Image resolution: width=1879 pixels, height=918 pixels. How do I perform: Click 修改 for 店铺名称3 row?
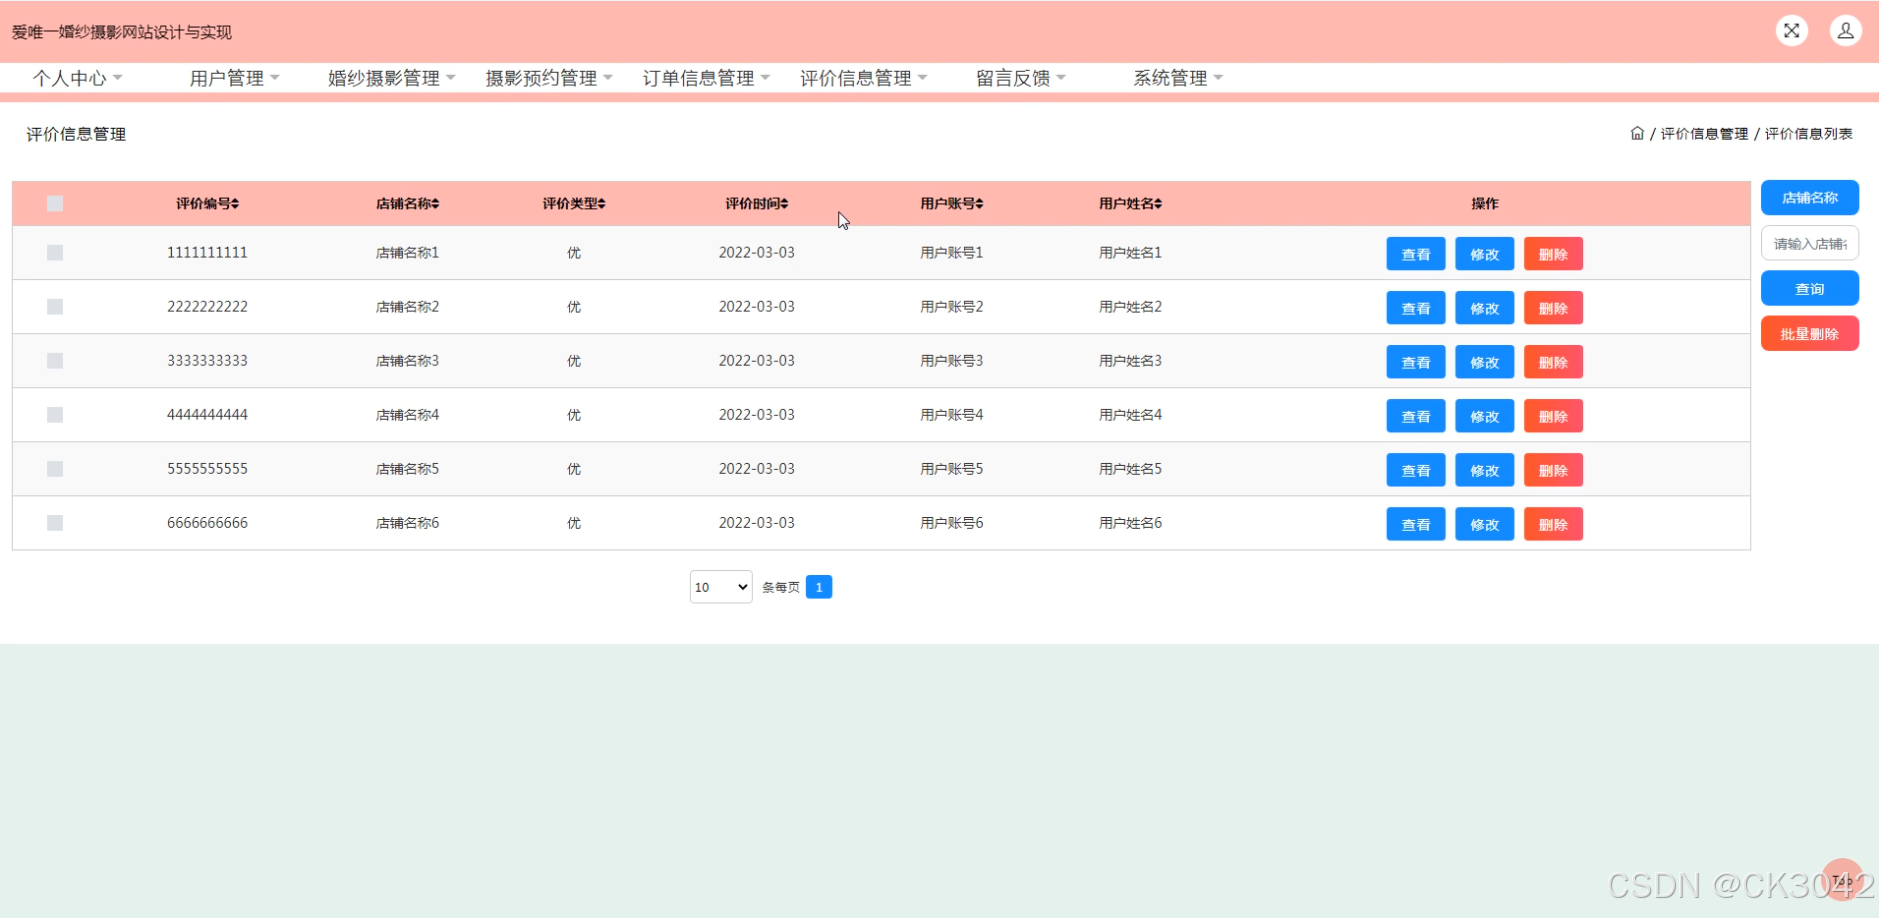pyautogui.click(x=1484, y=362)
